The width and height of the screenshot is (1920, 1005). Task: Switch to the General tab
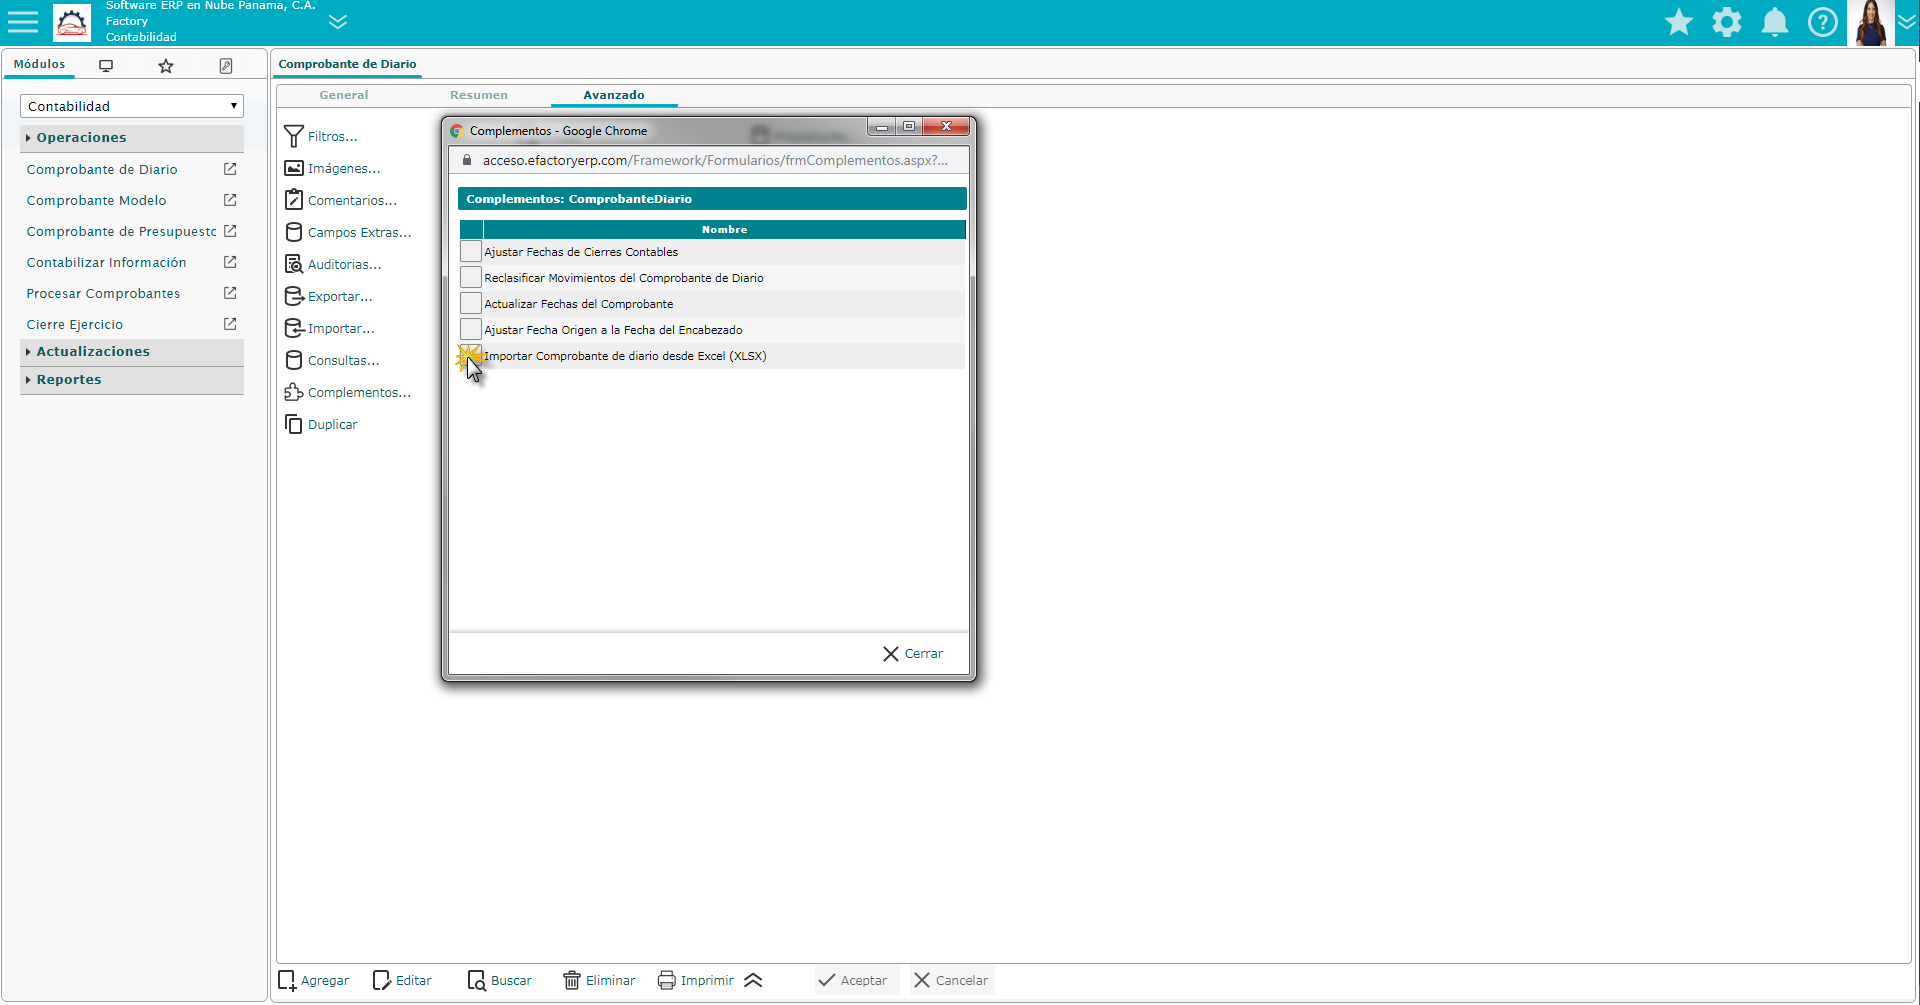click(344, 95)
